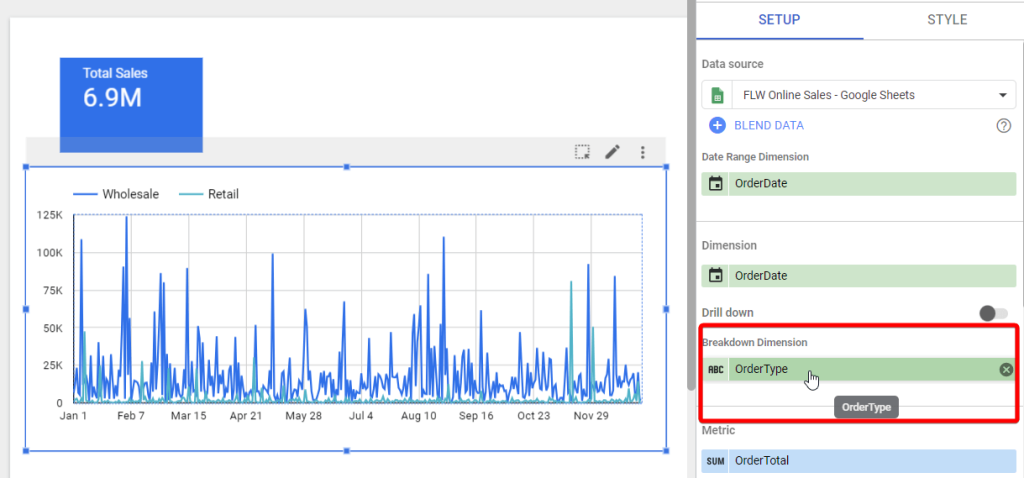This screenshot has height=478, width=1024.
Task: Click the SUM aggregation icon on OrderTotal
Action: click(716, 461)
